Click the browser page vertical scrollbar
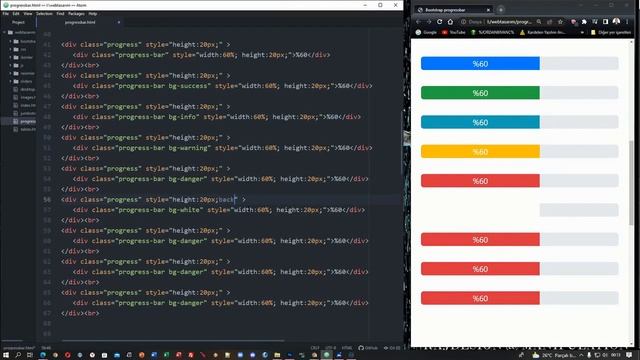 [x=631, y=182]
